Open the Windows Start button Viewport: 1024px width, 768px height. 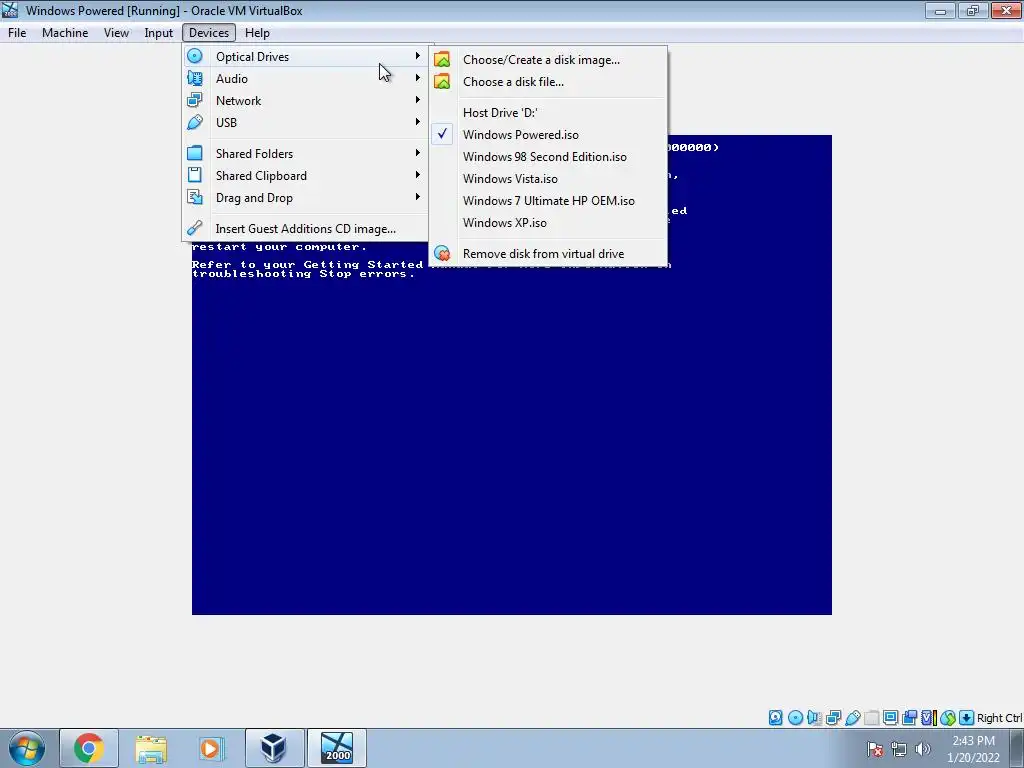[x=27, y=748]
